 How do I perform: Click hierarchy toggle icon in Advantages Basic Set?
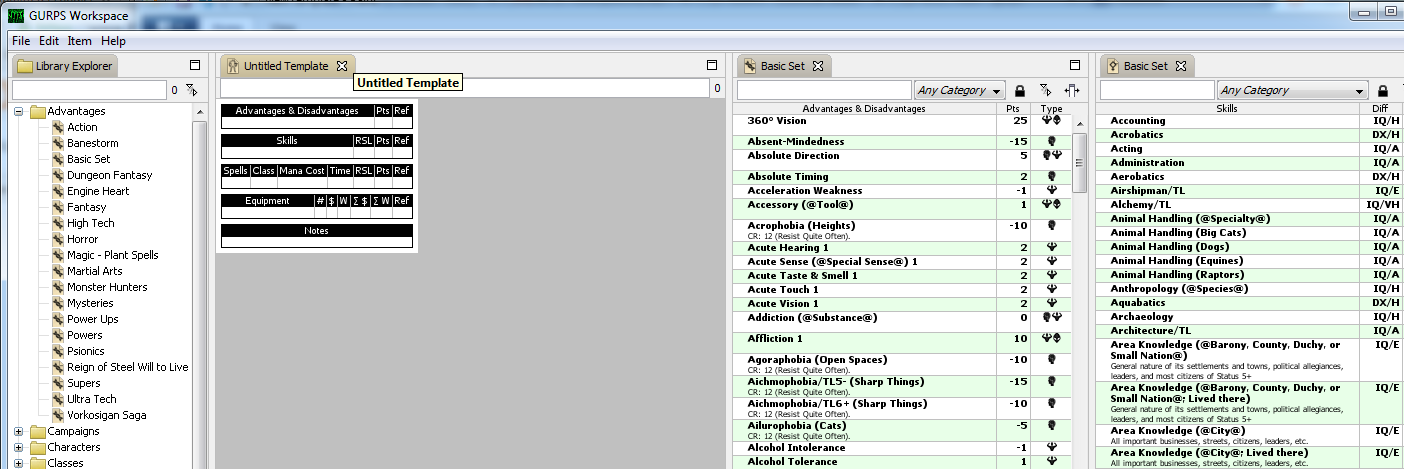pos(1045,91)
